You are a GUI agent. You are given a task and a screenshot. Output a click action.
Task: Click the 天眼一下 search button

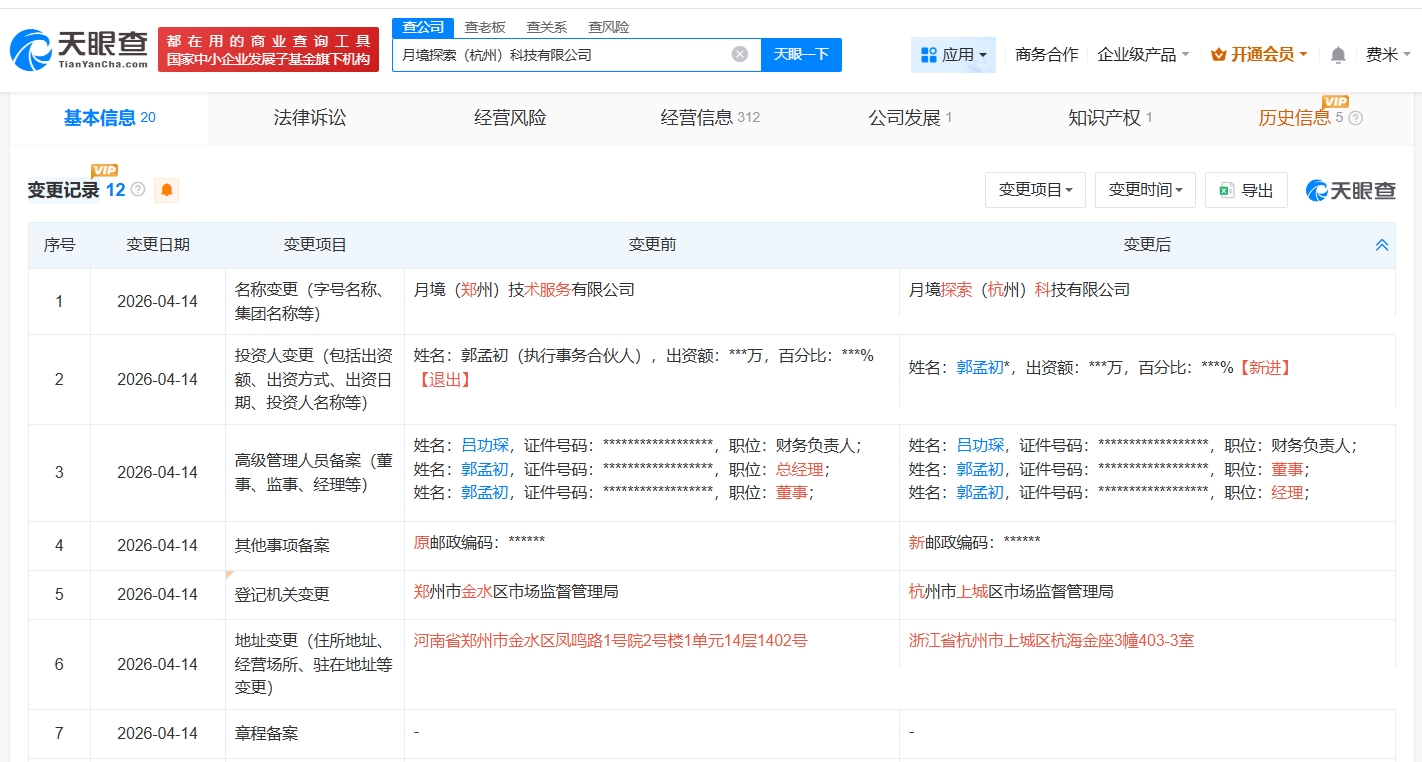point(801,54)
